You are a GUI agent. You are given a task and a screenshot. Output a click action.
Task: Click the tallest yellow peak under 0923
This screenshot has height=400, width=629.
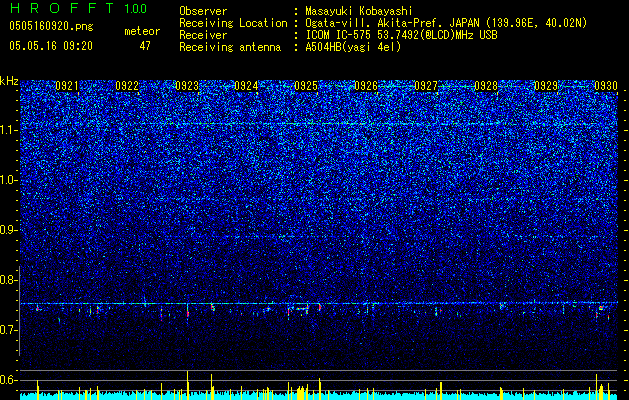(x=187, y=385)
